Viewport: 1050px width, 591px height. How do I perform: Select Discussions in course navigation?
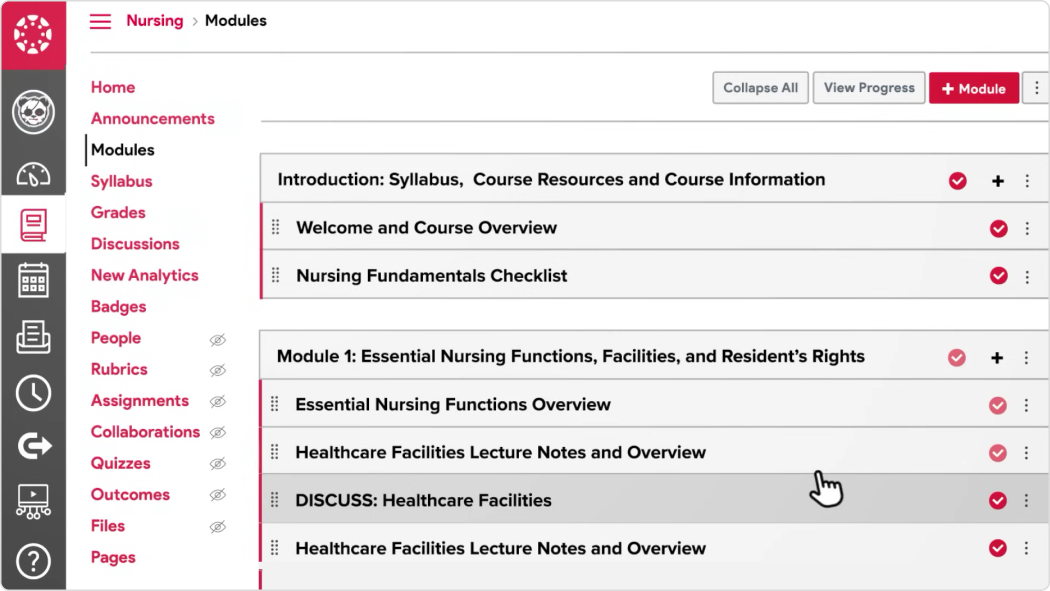pyautogui.click(x=135, y=244)
